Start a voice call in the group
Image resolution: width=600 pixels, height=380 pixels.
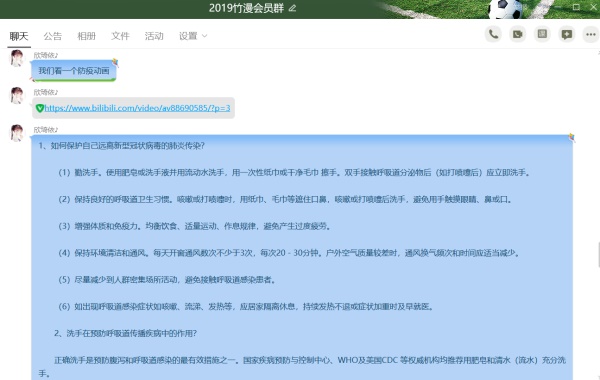click(493, 34)
